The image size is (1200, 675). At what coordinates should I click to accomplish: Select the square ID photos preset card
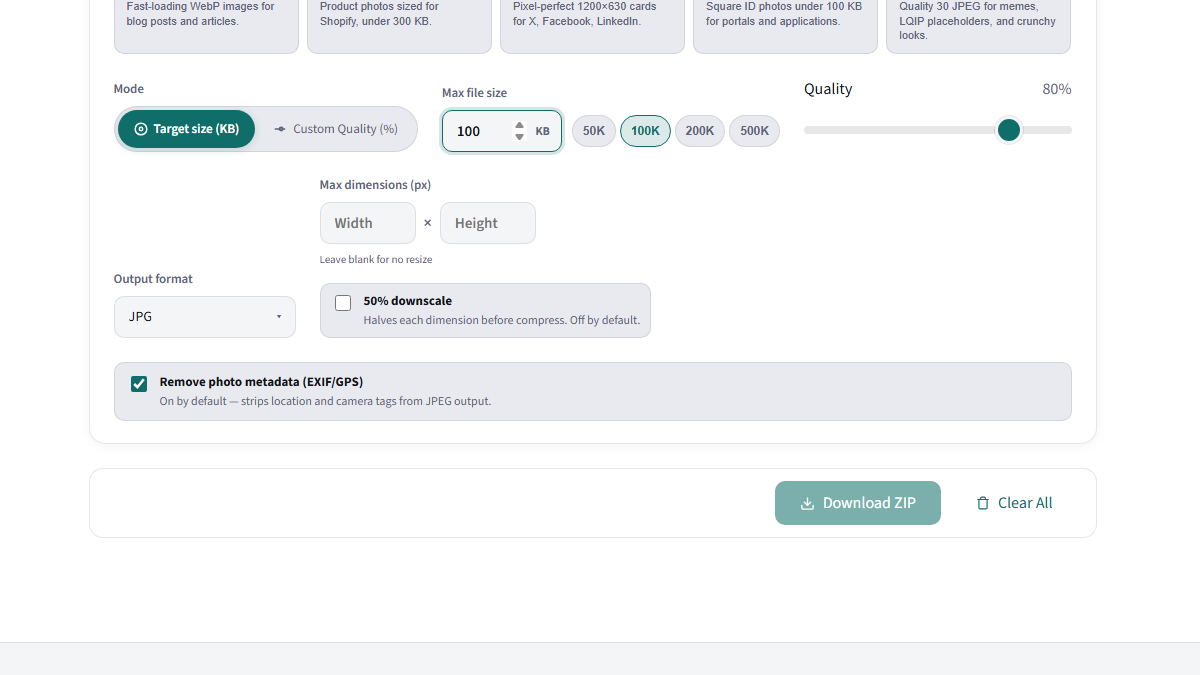click(x=785, y=26)
